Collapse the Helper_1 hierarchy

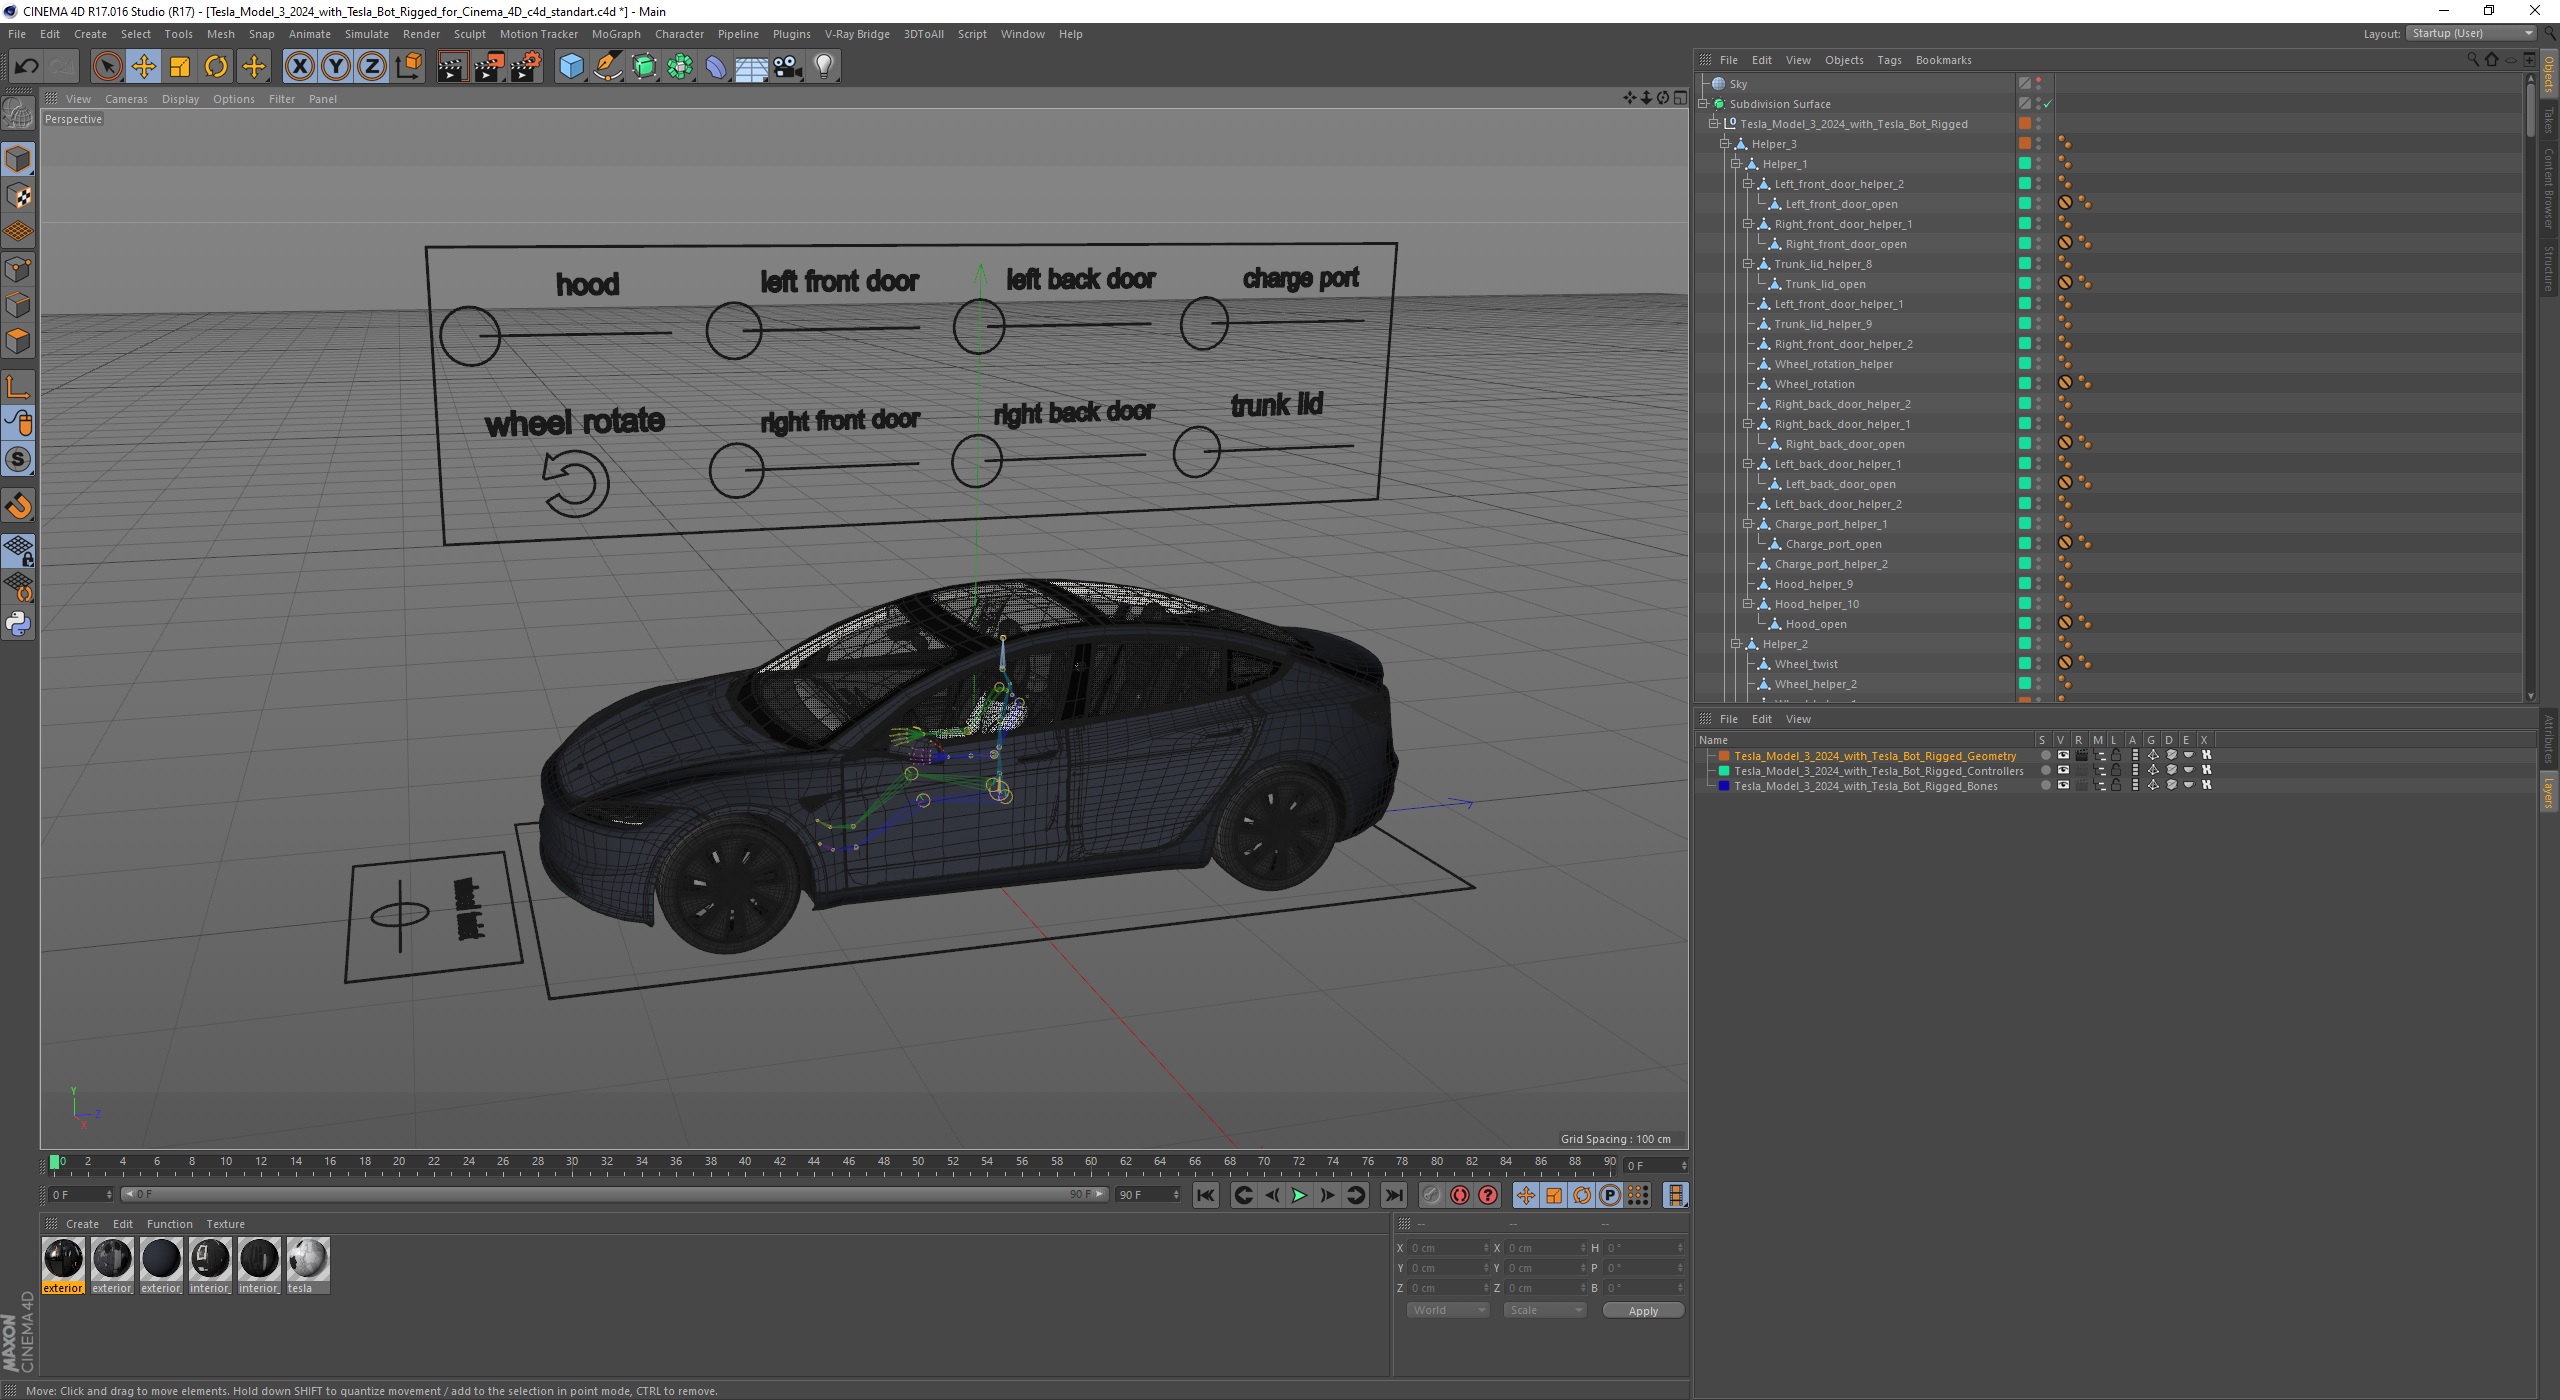(1737, 164)
